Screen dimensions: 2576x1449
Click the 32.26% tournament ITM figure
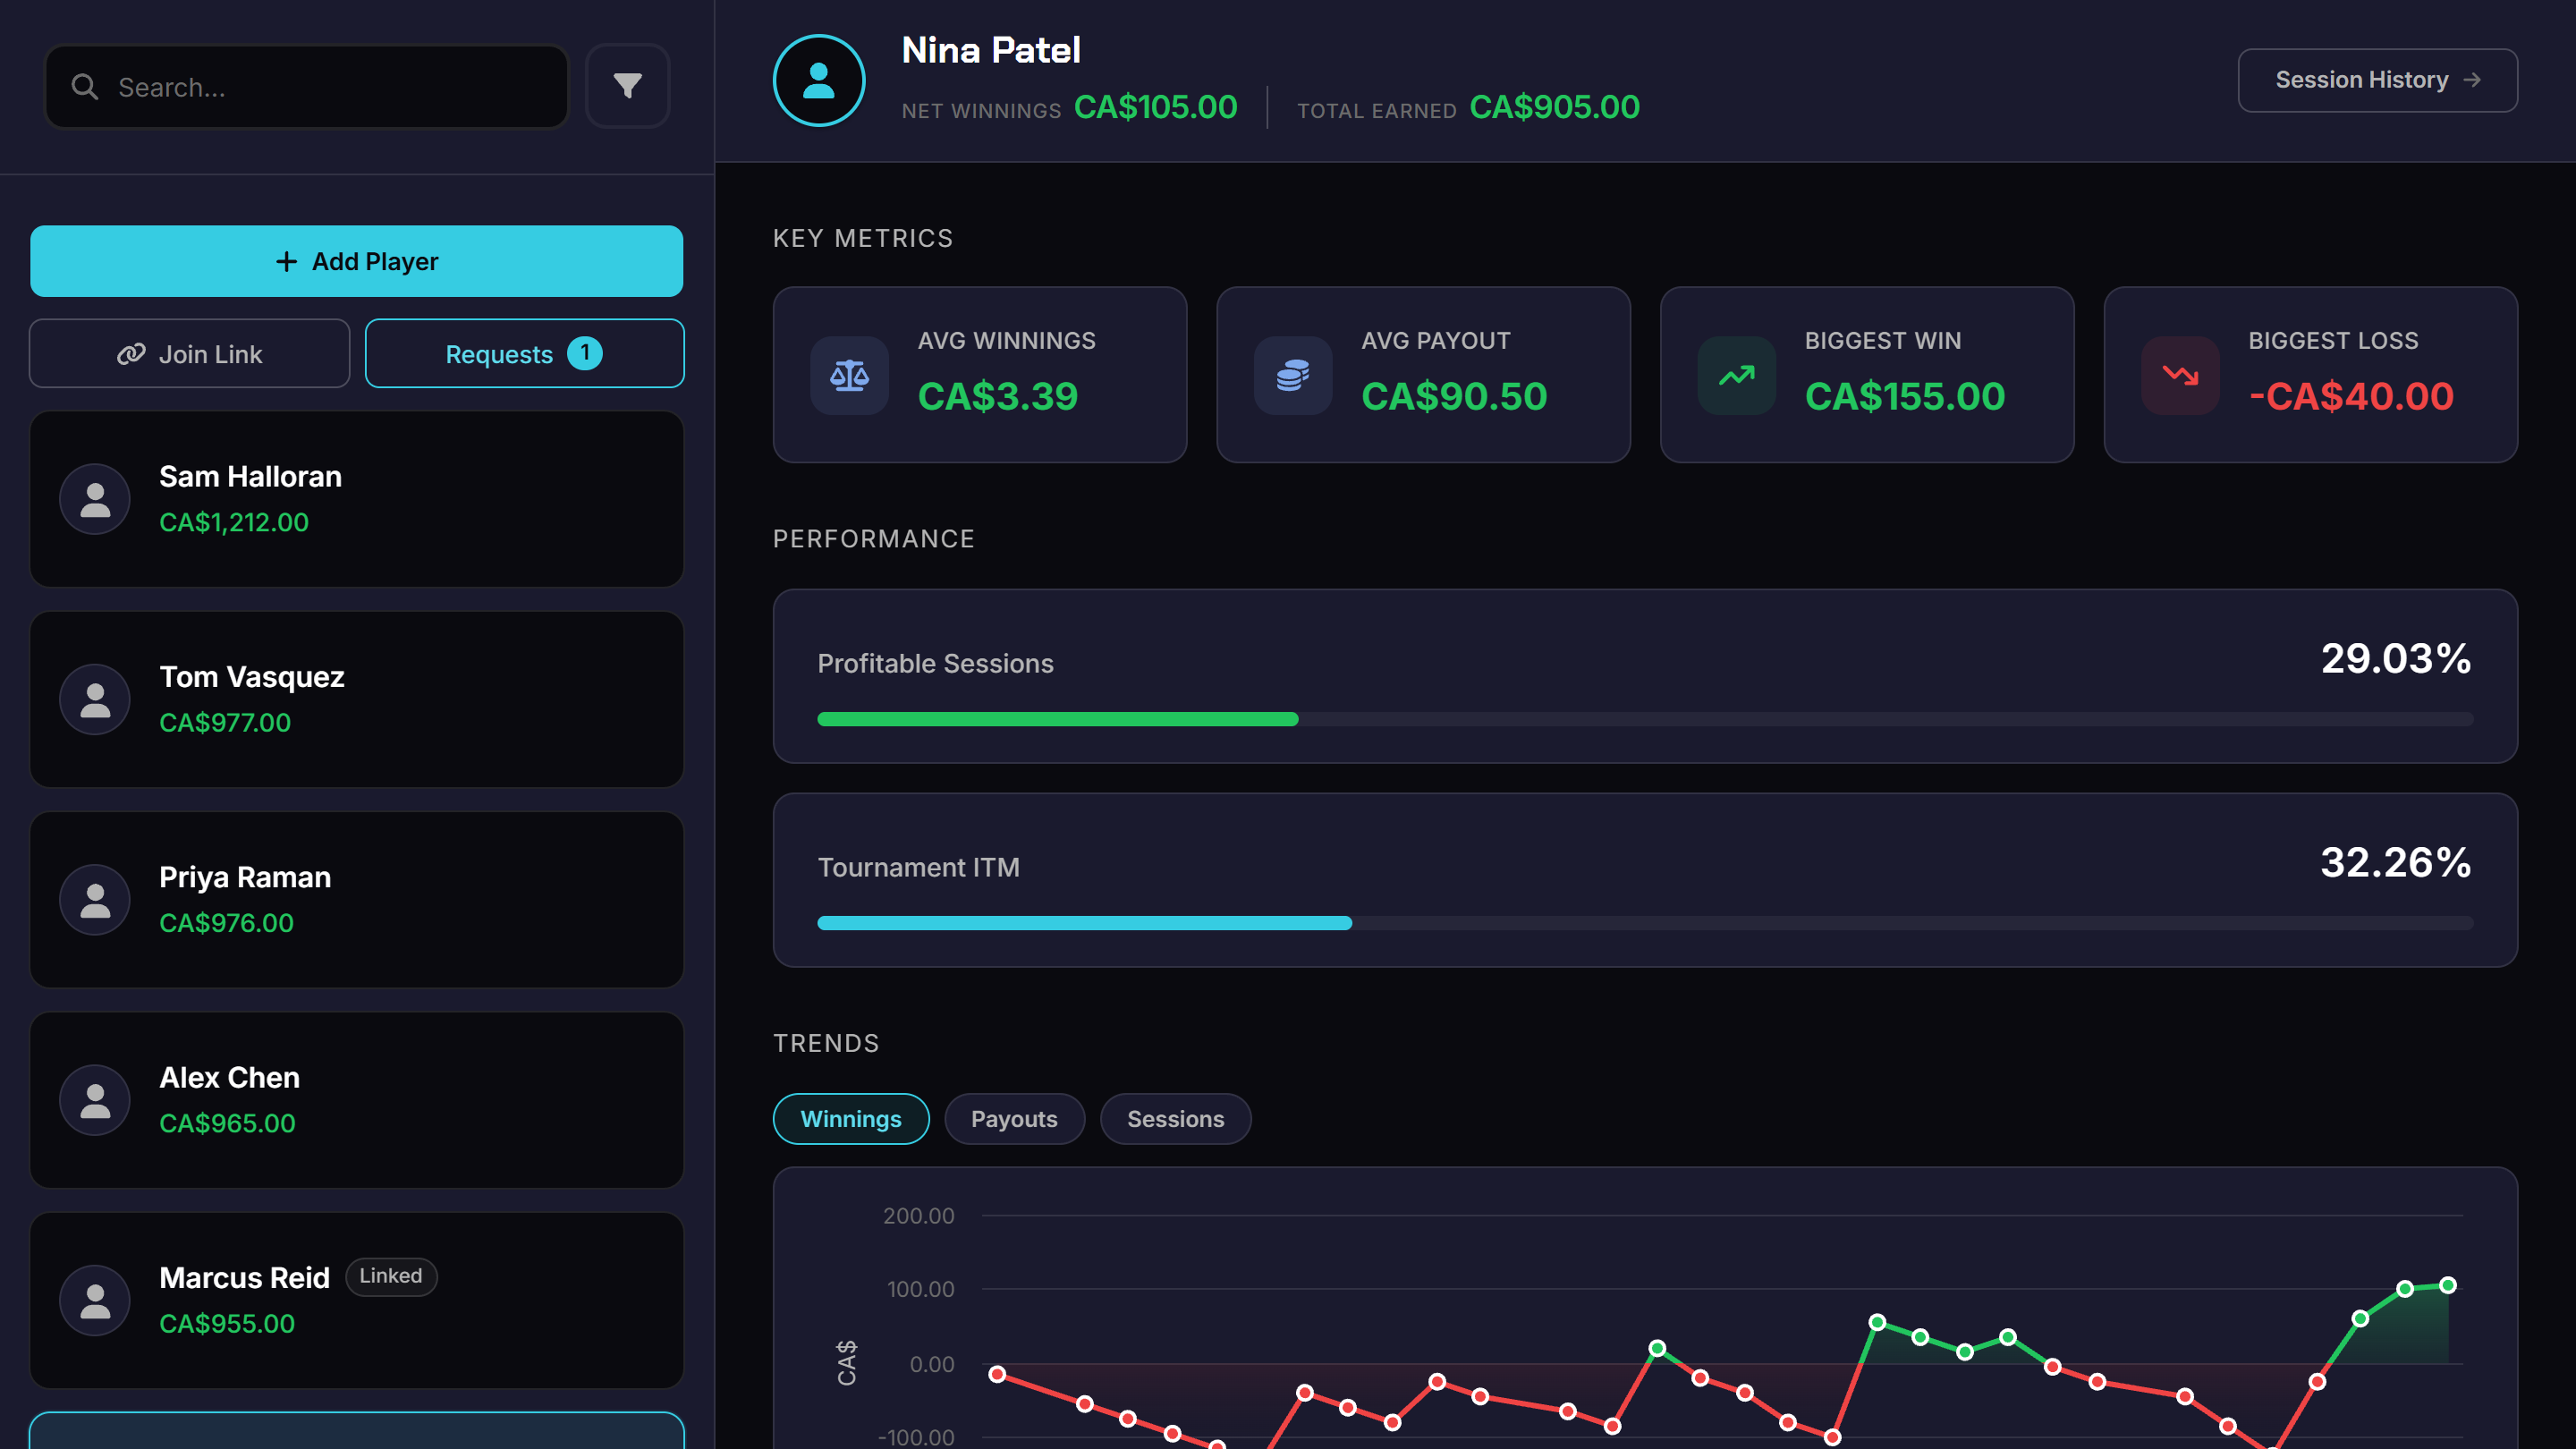coord(2396,863)
